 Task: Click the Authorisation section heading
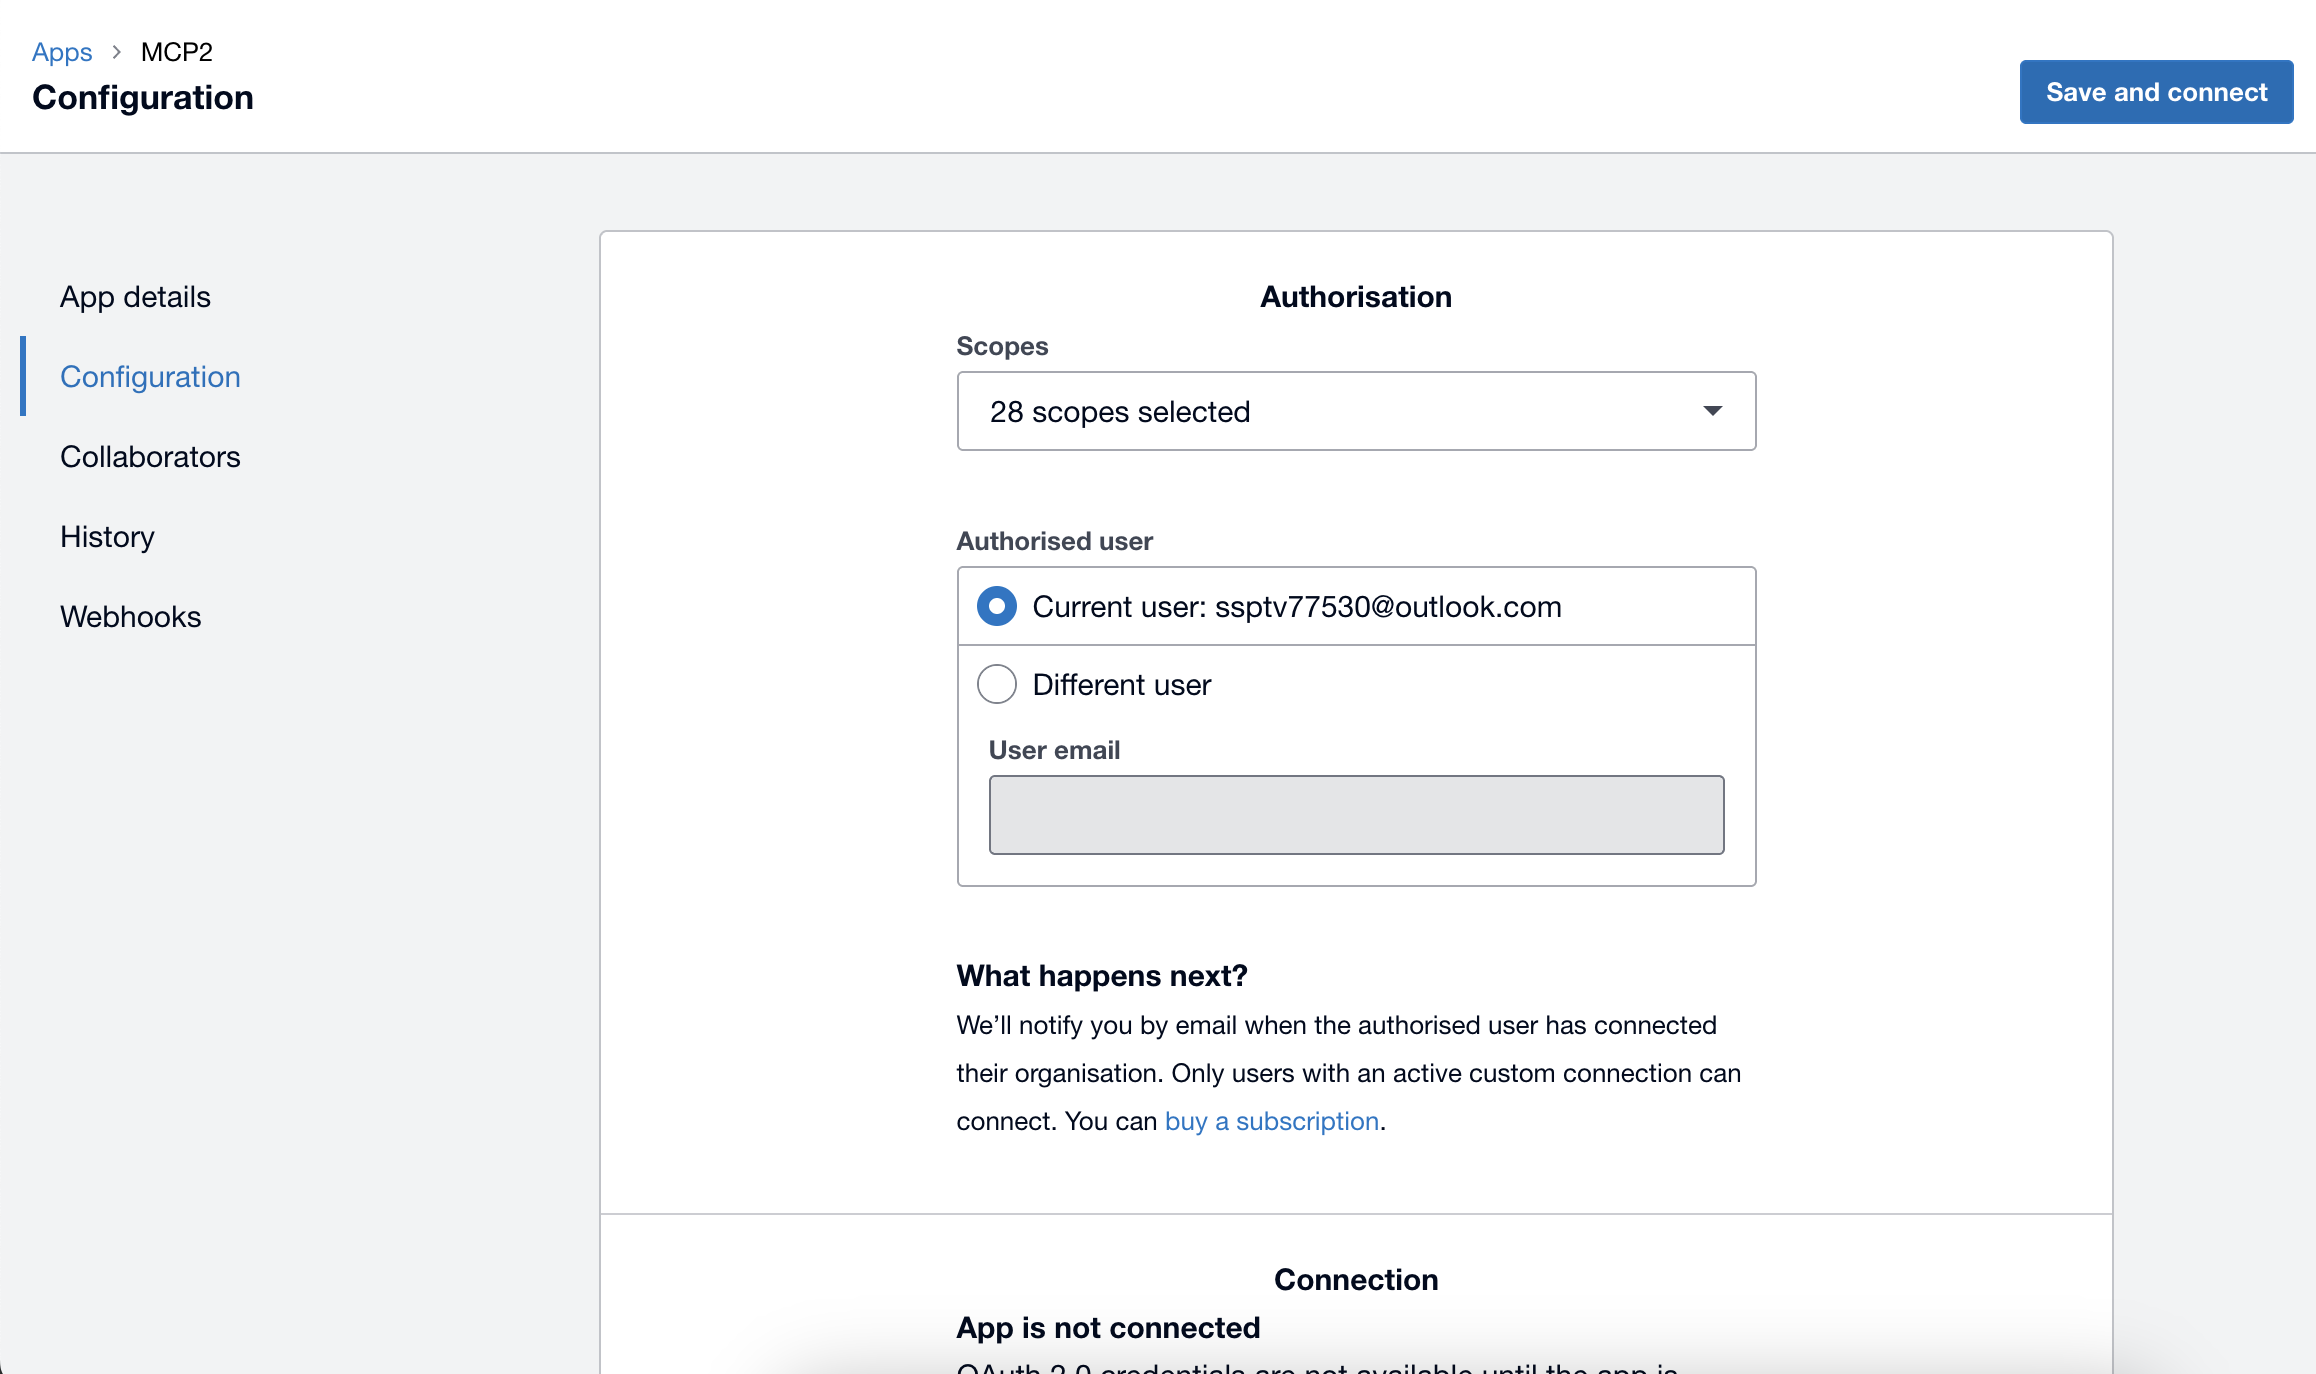pyautogui.click(x=1355, y=297)
